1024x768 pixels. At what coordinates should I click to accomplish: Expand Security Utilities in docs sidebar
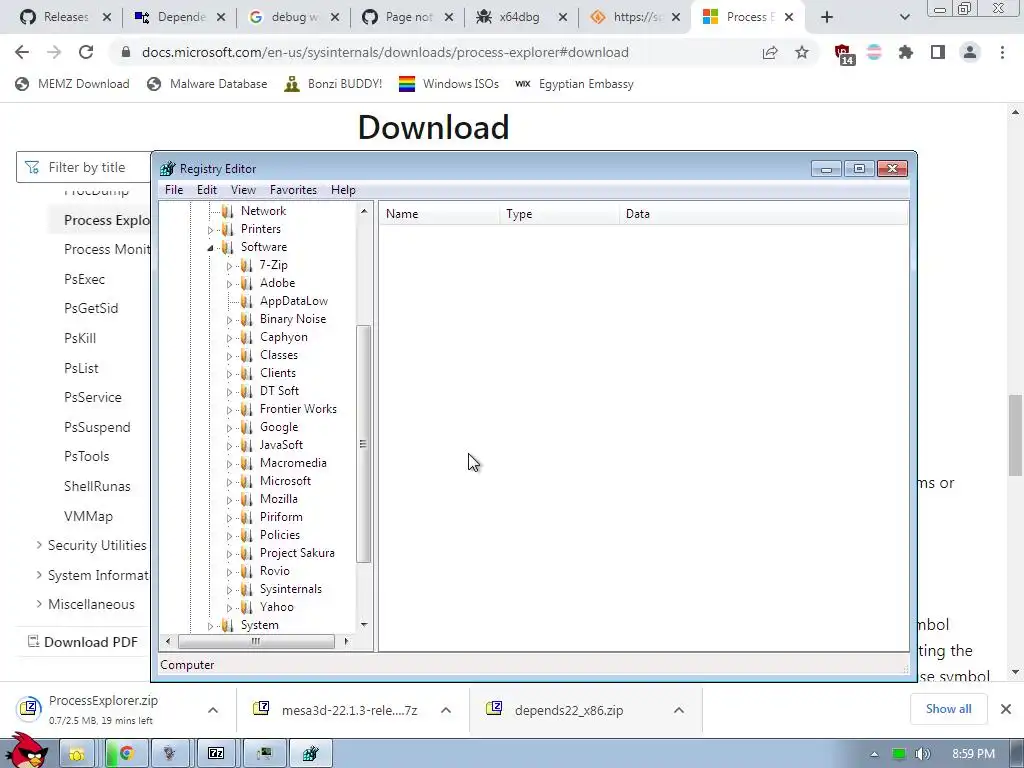pyautogui.click(x=39, y=545)
